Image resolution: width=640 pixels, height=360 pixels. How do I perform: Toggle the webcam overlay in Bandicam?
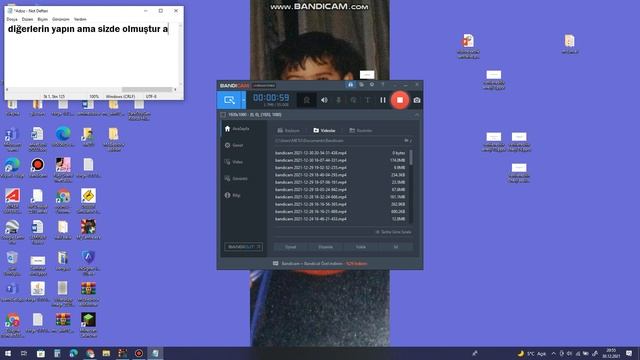307,100
